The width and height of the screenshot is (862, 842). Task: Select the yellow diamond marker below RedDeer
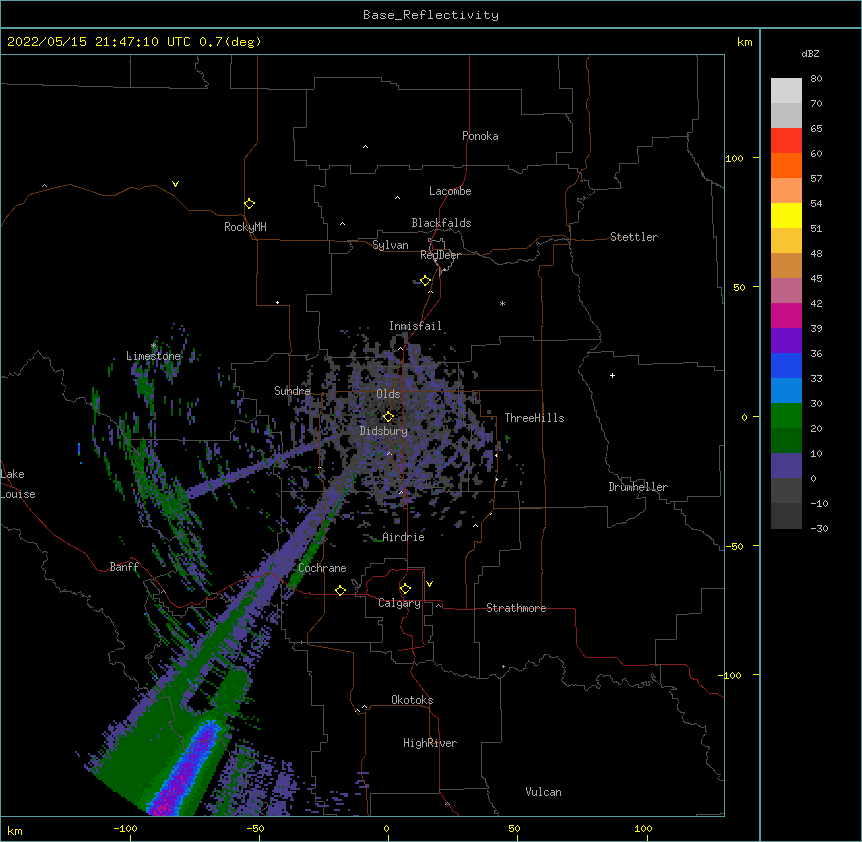(x=425, y=281)
